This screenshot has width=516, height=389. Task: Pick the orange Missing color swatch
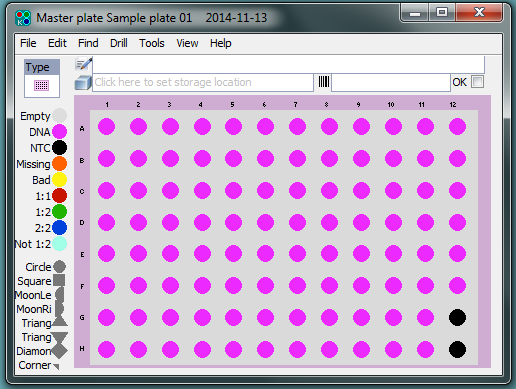[x=60, y=164]
